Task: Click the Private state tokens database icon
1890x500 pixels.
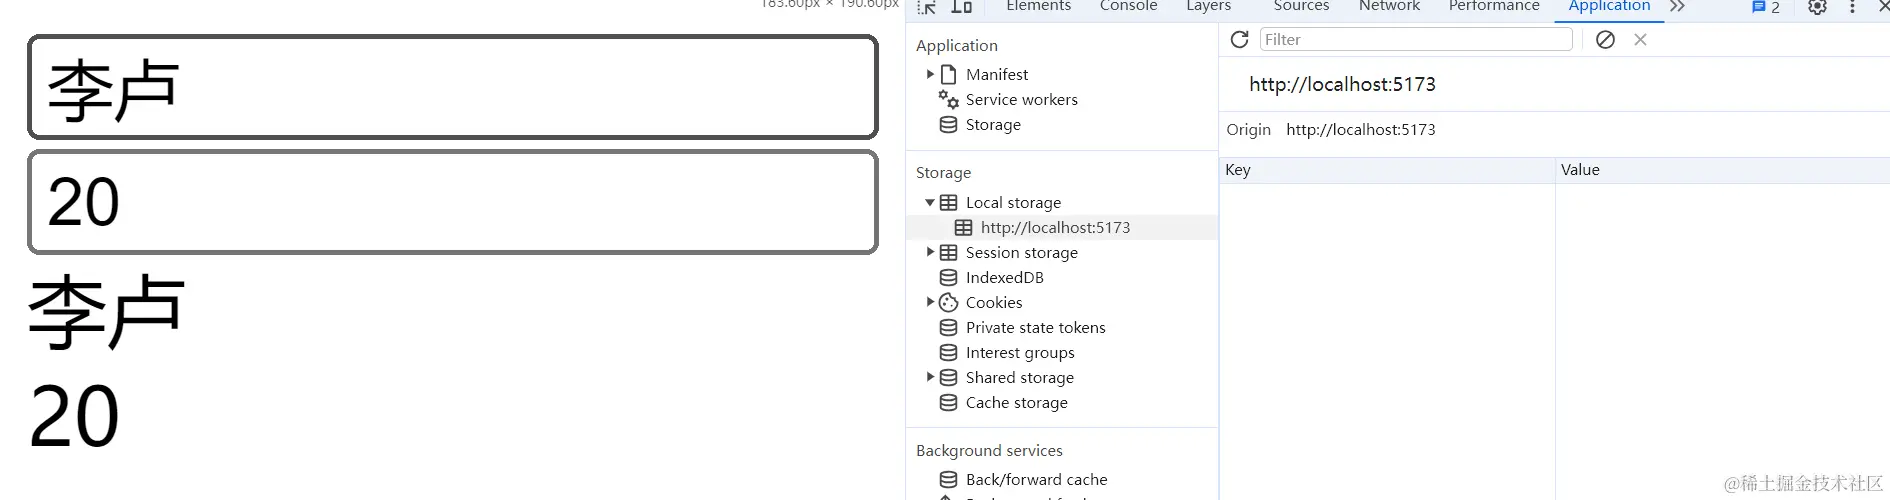Action: pos(948,327)
